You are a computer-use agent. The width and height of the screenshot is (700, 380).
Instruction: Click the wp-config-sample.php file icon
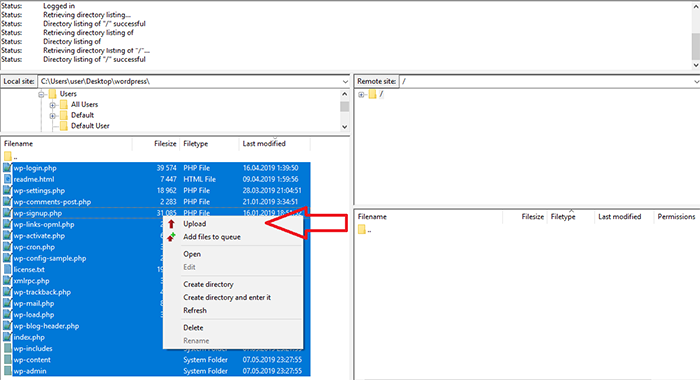(x=7, y=258)
